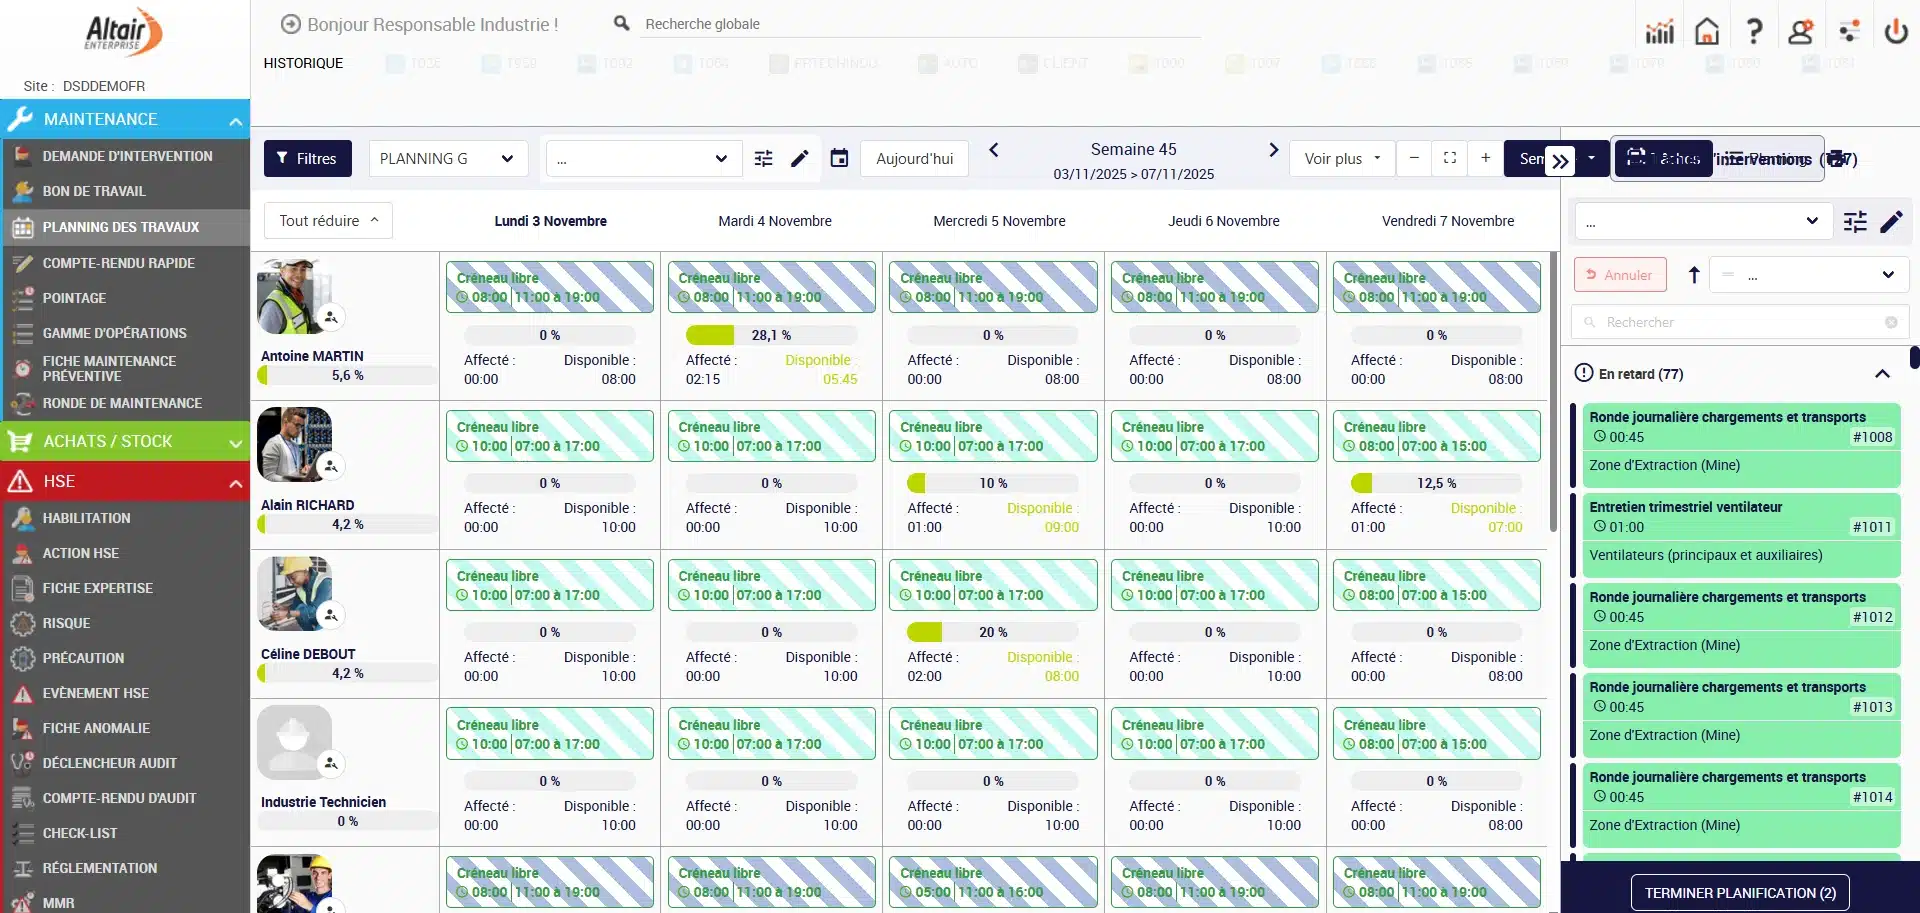Toggle Tout réduire to collapse rows
Viewport: 1920px width, 913px height.
coord(328,221)
